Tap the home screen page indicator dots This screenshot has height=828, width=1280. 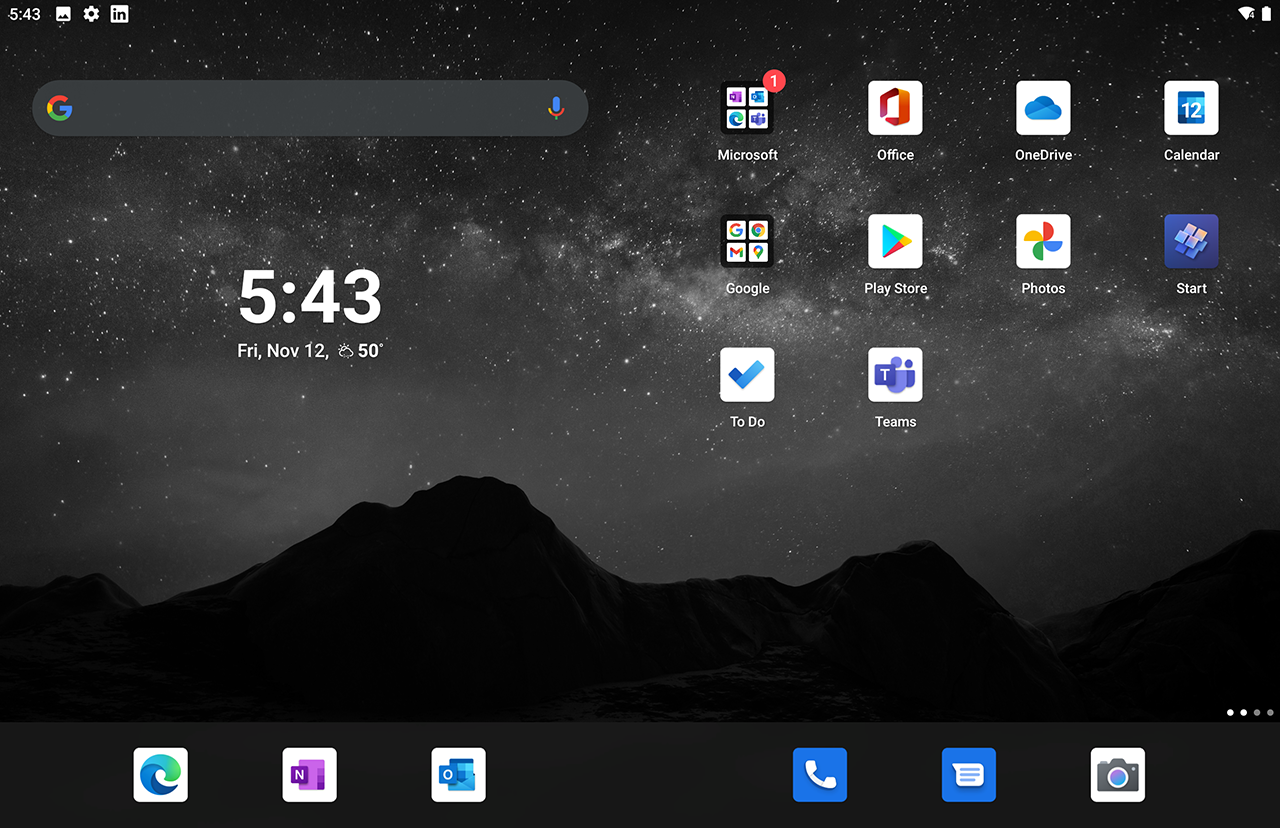point(1250,713)
